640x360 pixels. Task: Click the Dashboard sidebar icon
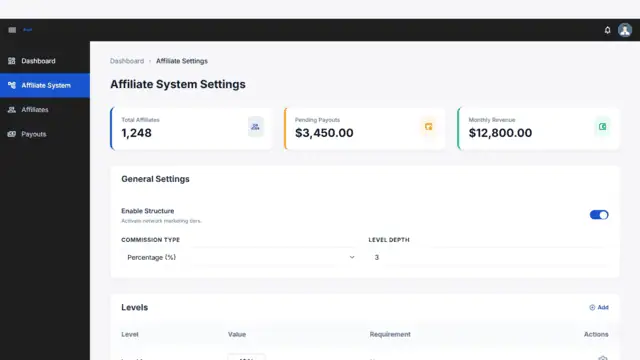click(x=11, y=61)
